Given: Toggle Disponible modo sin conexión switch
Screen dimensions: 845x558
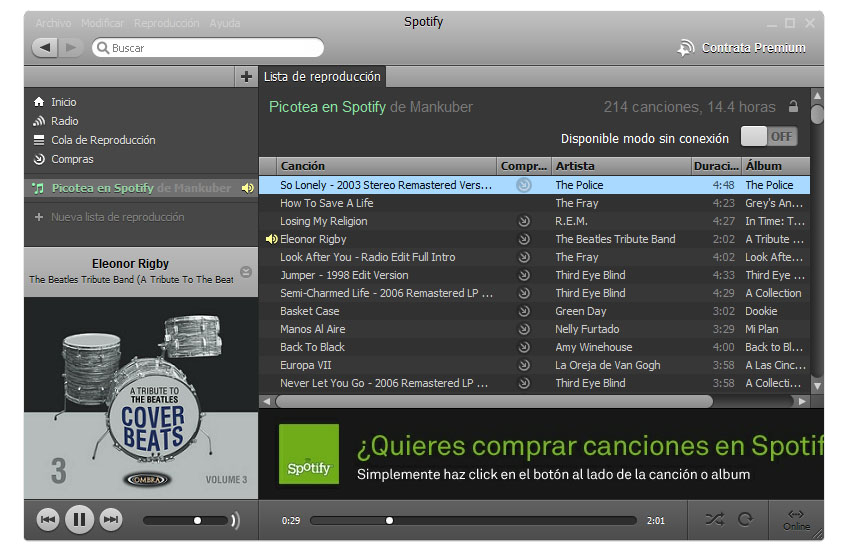Looking at the screenshot, I should pyautogui.click(x=769, y=136).
